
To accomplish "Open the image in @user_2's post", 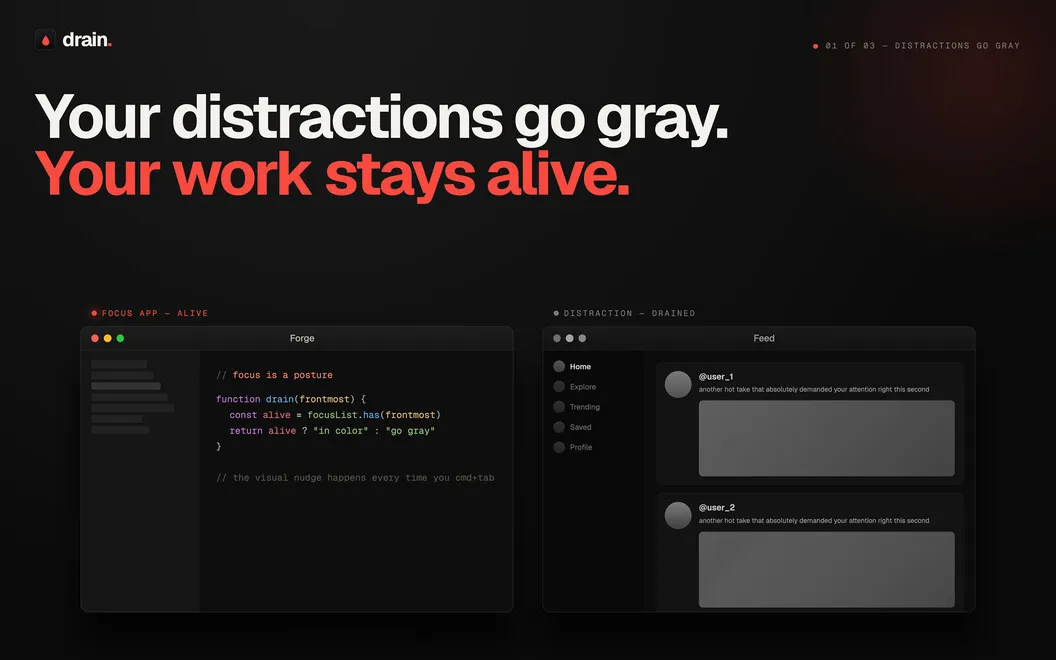I will tap(826, 570).
